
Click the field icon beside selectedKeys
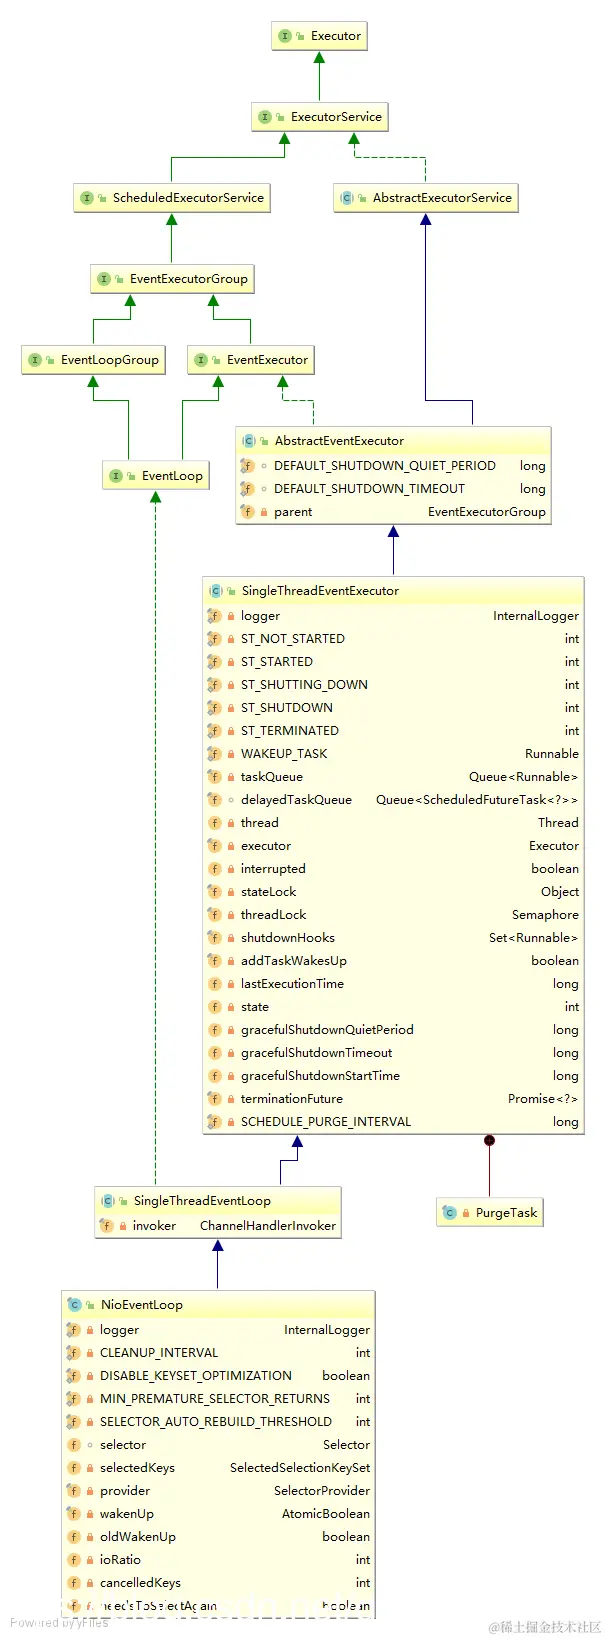tap(73, 1468)
